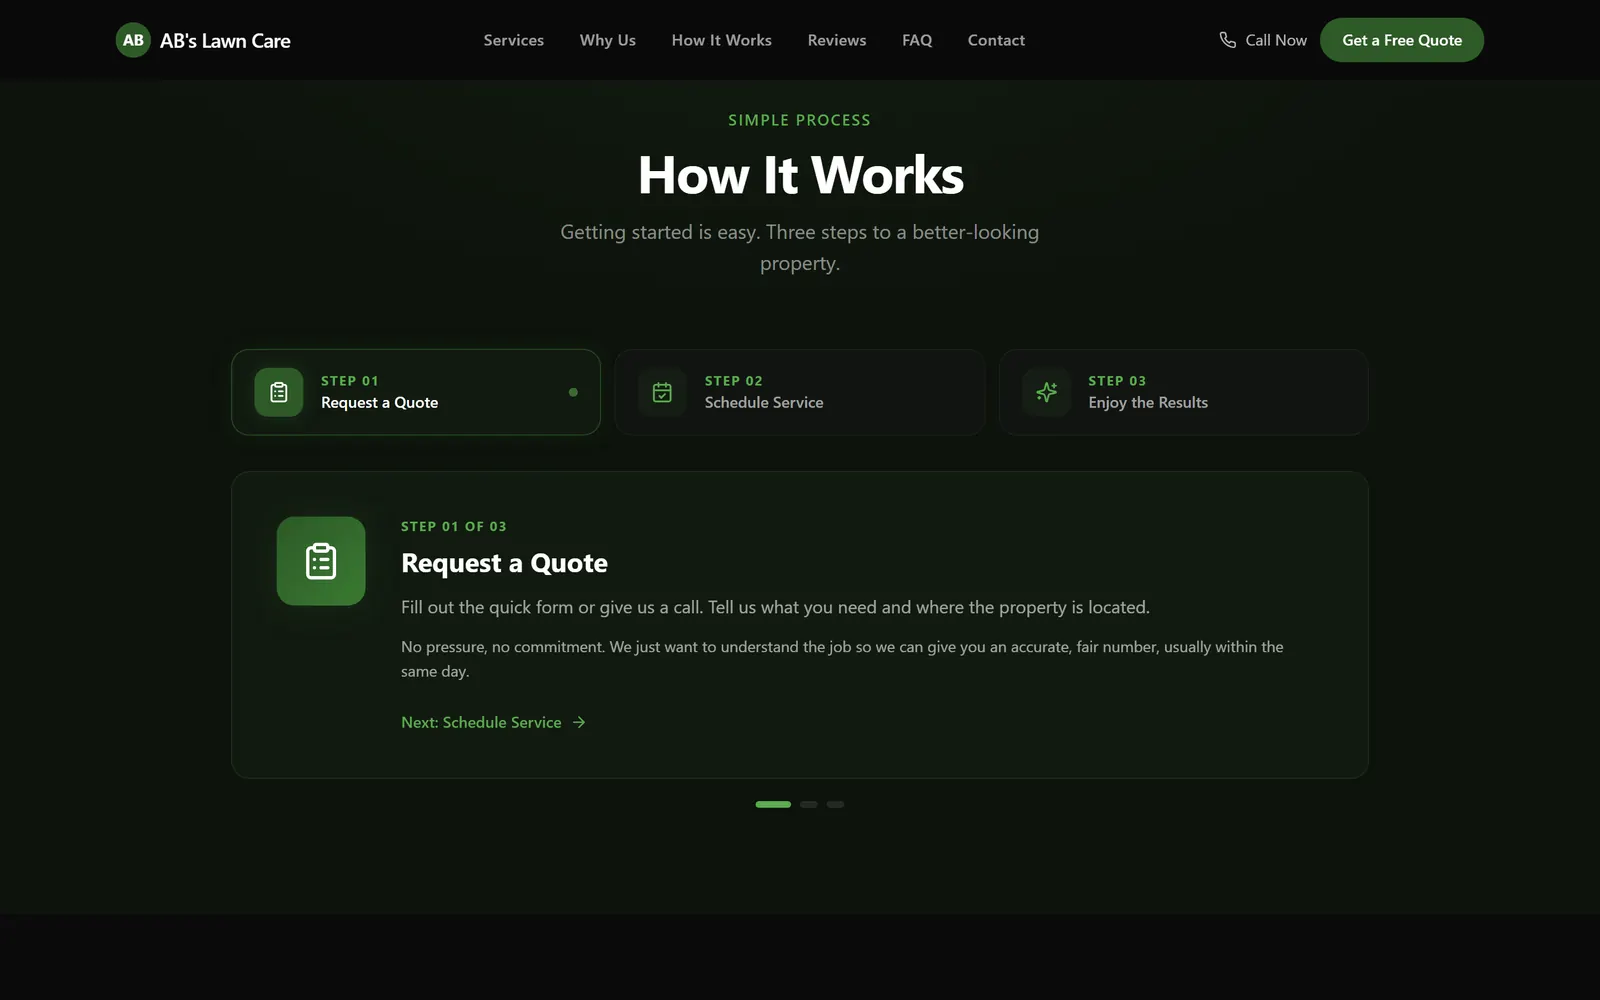Open Contact from the navbar
This screenshot has height=1000, width=1600.
(996, 40)
